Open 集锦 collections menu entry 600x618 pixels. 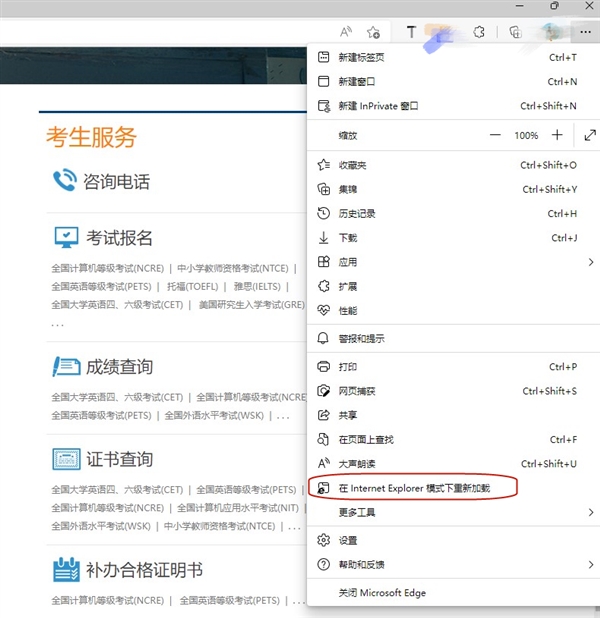click(453, 190)
